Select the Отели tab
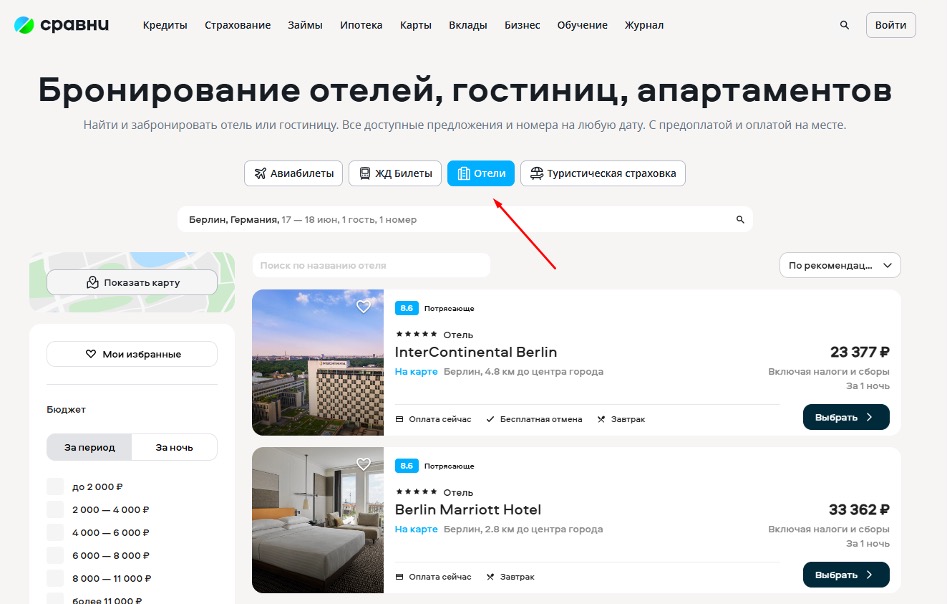948x604 pixels. pyautogui.click(x=481, y=174)
